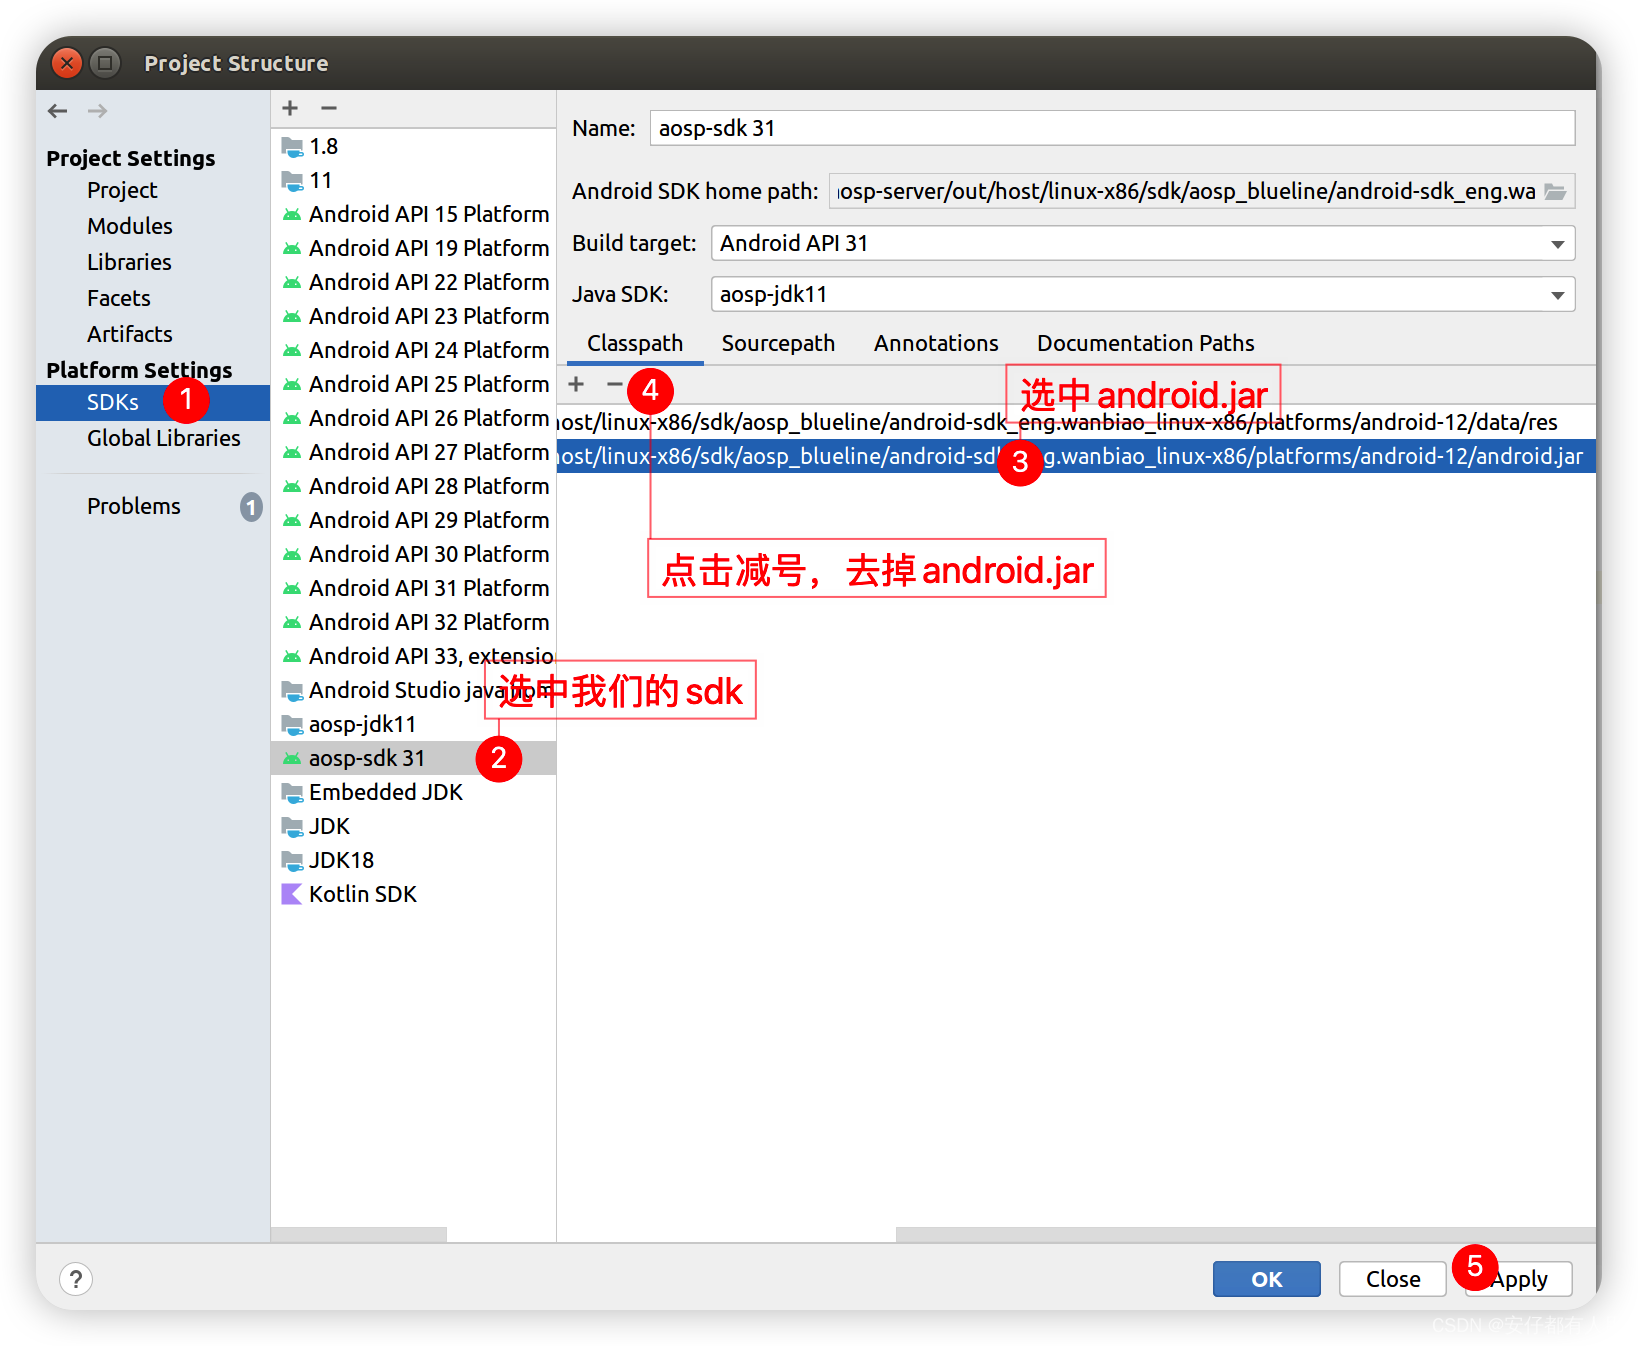Image resolution: width=1638 pixels, height=1346 pixels.
Task: Select the JDK entry
Action: 413,826
